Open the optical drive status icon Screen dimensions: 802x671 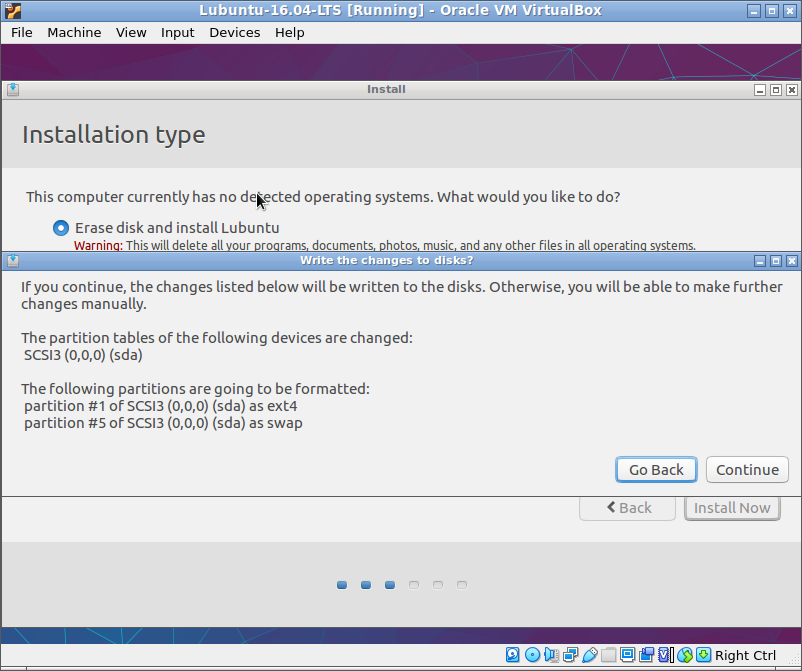tap(532, 655)
